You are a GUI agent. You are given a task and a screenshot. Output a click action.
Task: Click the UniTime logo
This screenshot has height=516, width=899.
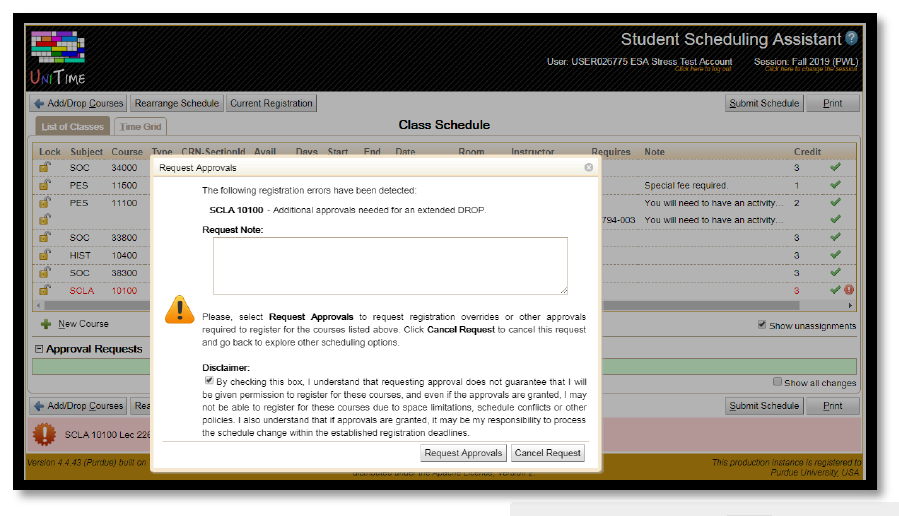tap(59, 59)
